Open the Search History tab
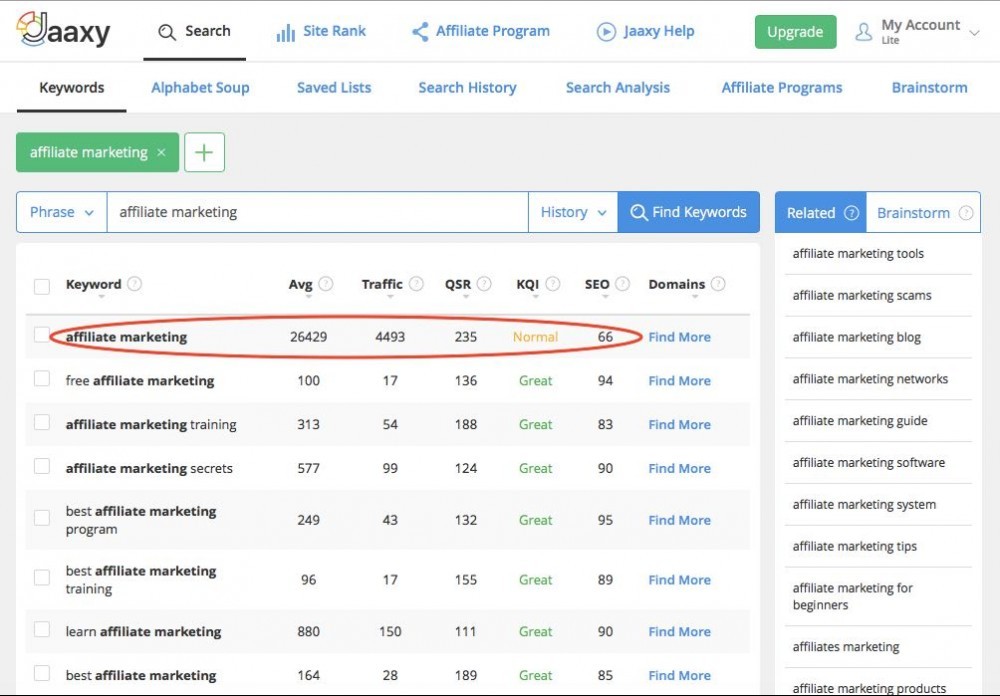The image size is (1000, 696). (x=467, y=88)
